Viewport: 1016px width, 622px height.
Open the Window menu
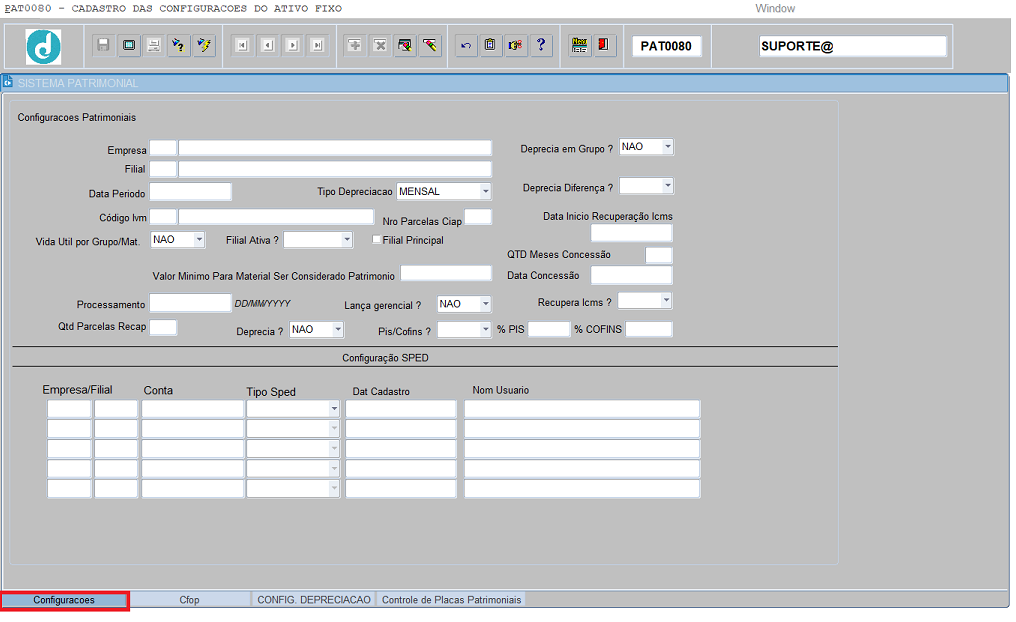point(775,8)
